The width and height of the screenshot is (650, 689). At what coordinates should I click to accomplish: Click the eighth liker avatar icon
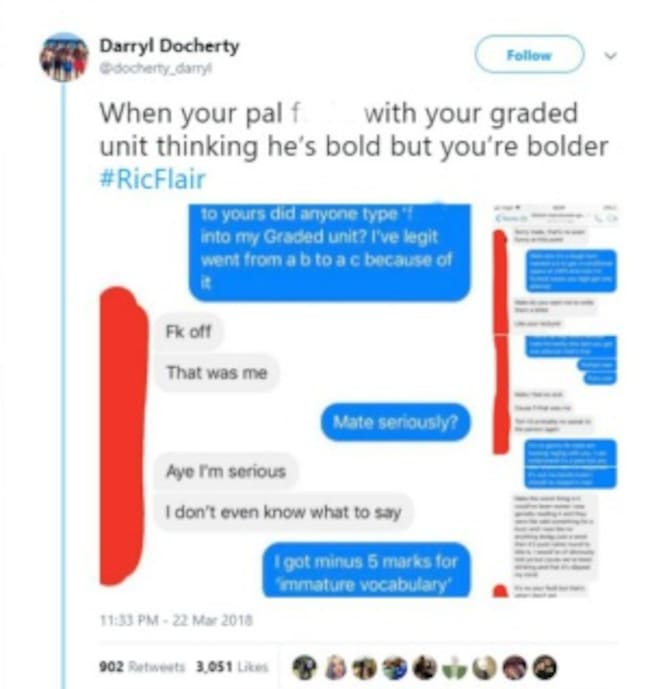tap(515, 667)
